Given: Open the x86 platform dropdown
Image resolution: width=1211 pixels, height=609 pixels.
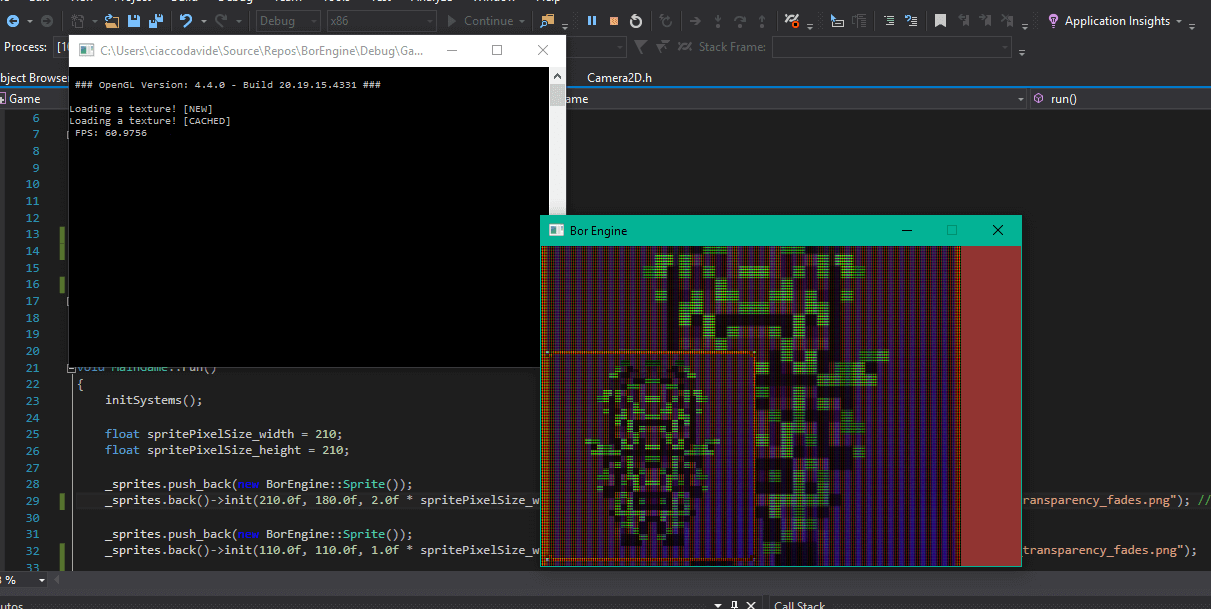Looking at the screenshot, I should coord(381,21).
